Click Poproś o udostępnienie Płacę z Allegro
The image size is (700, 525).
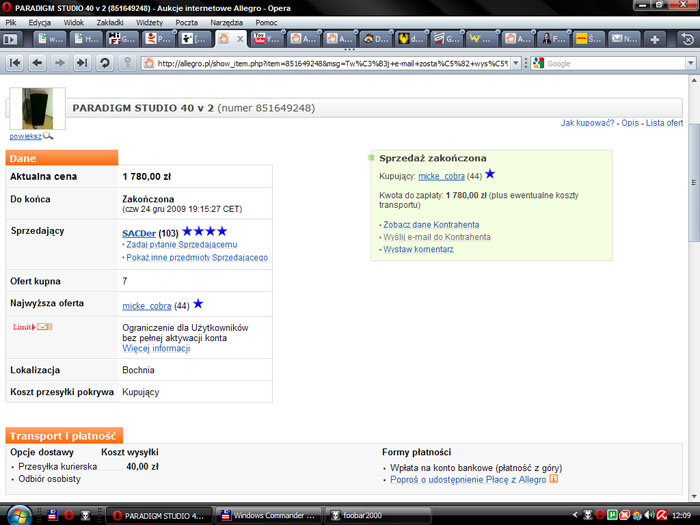468,480
